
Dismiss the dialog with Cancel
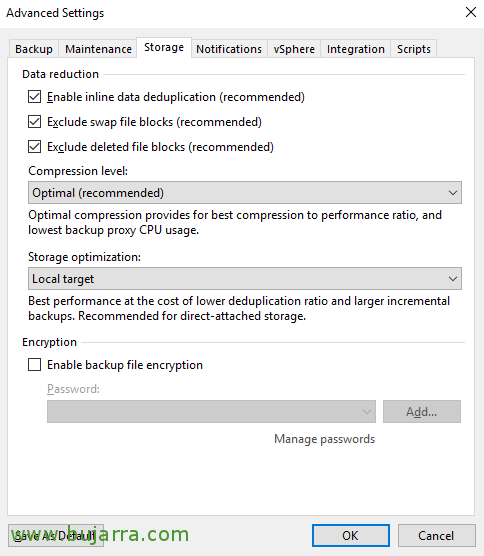(436, 535)
